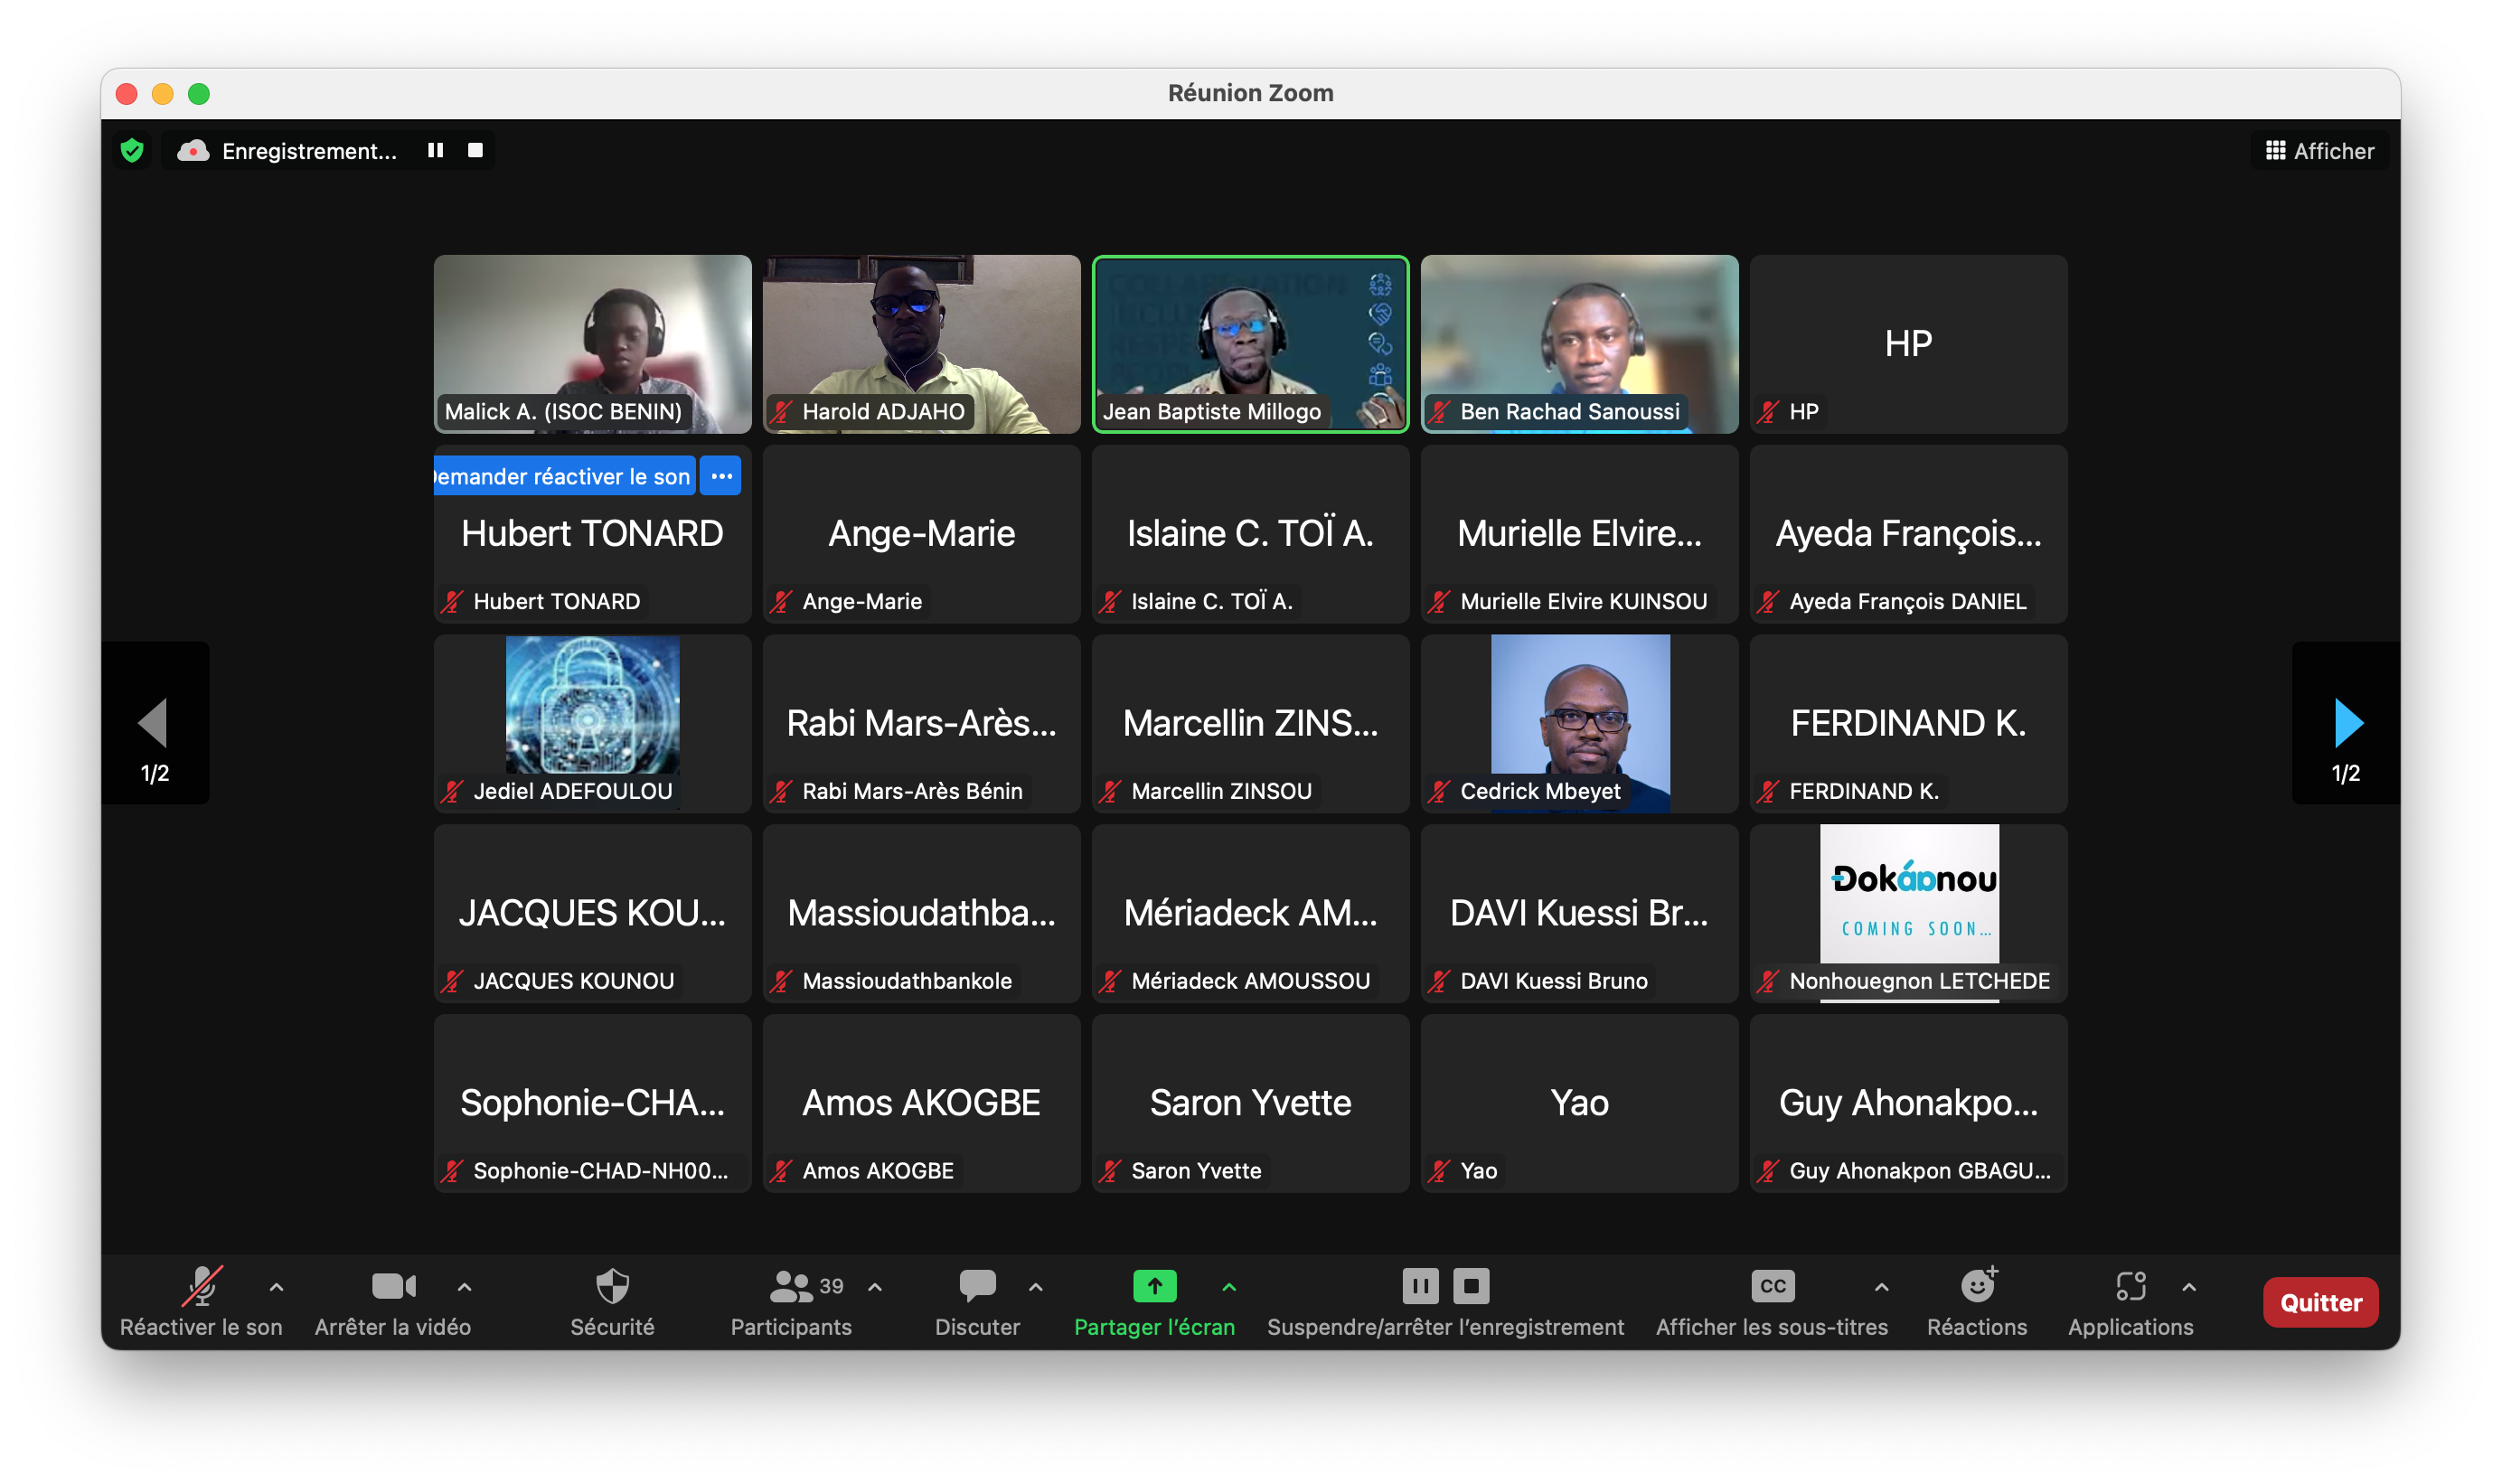Stop recording in bottom toolbar
2502x1484 pixels.
1471,1286
